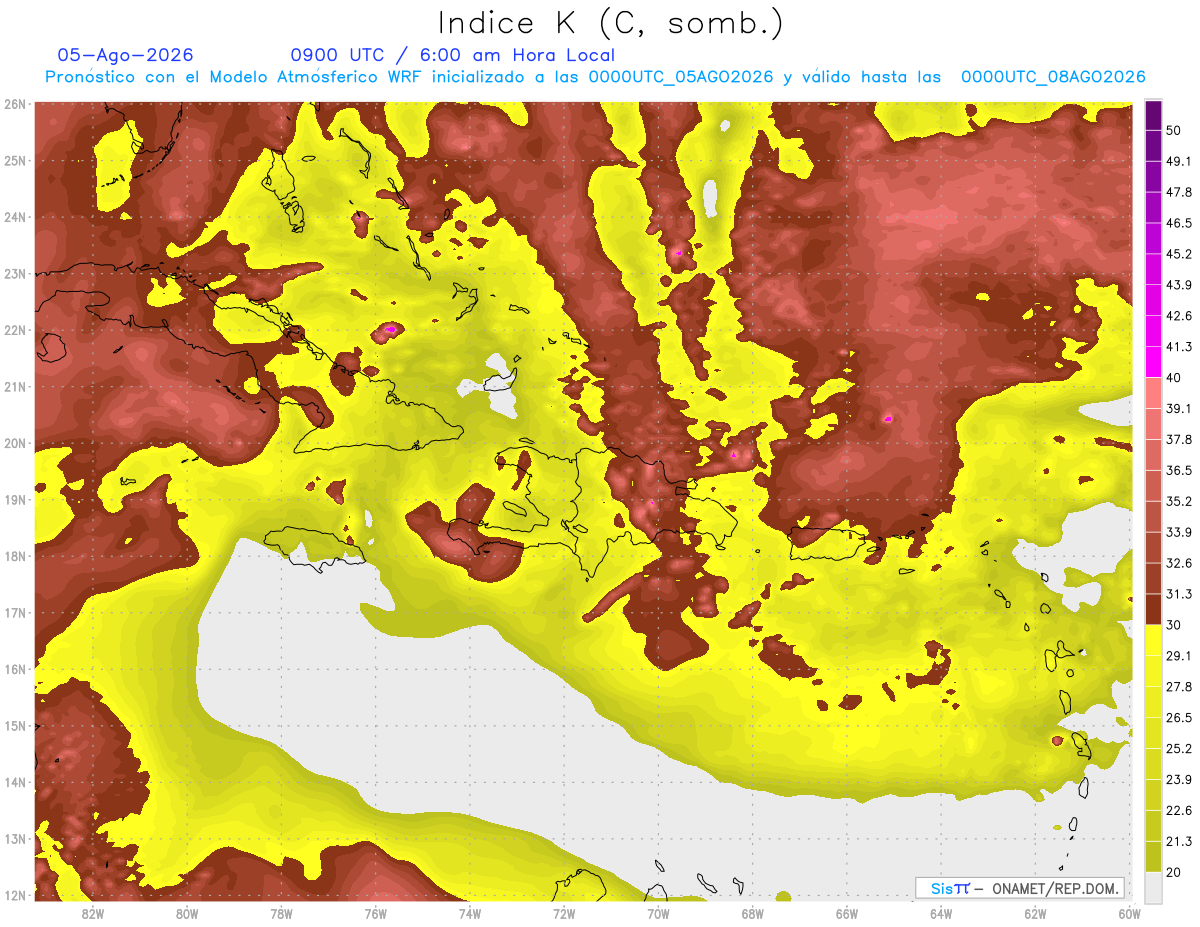The image size is (1200, 927).
Task: Click the legend value '39.1'
Action: pyautogui.click(x=1178, y=408)
